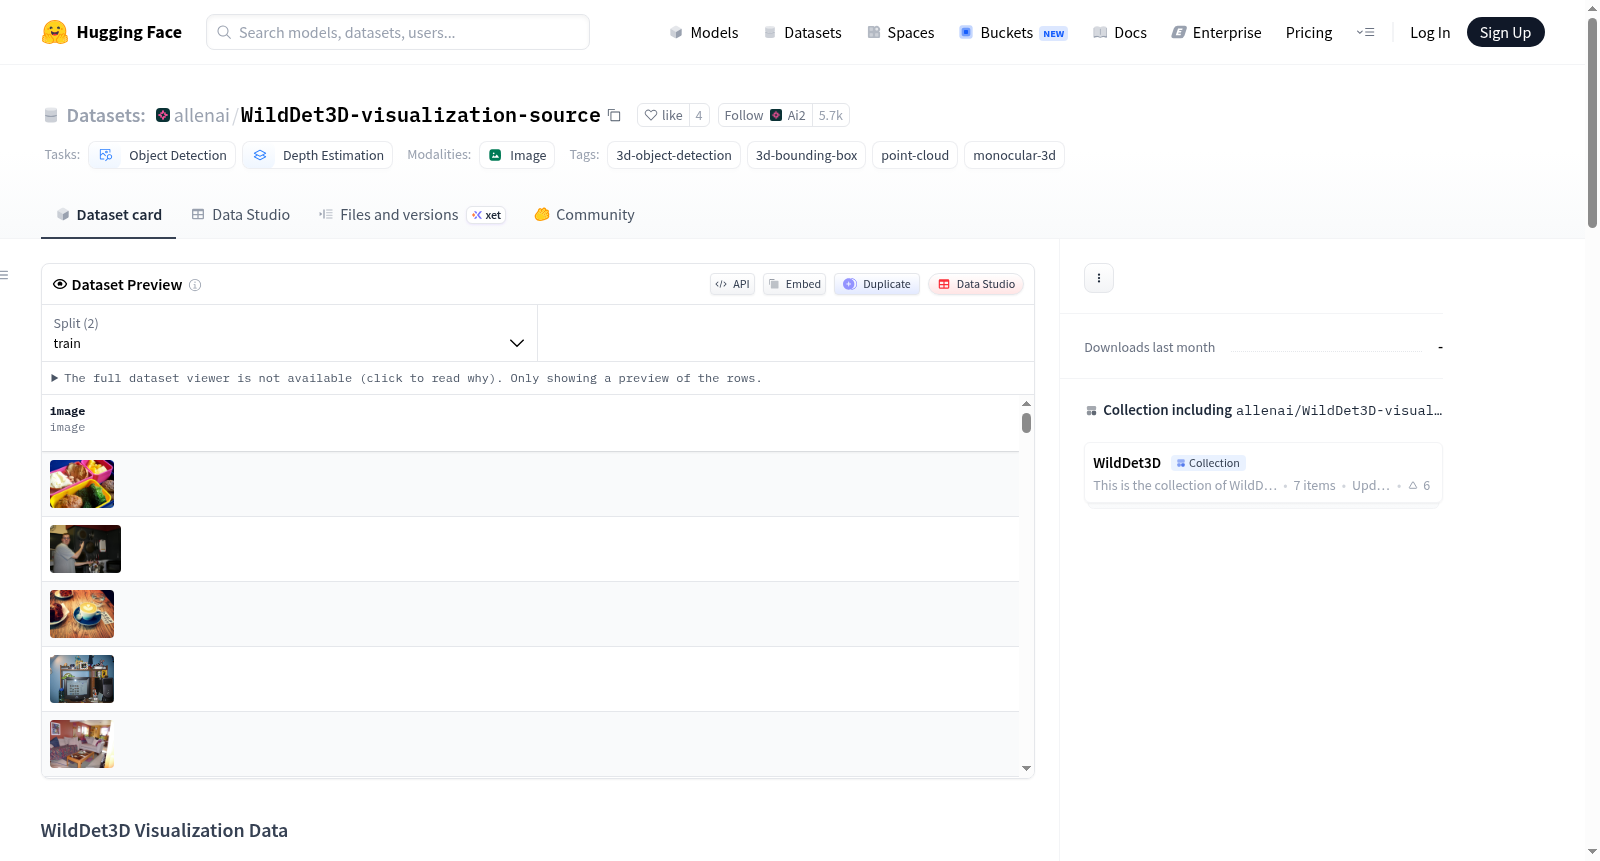1600x861 pixels.
Task: Open the bento lunch box image thumbnail
Action: 82,484
